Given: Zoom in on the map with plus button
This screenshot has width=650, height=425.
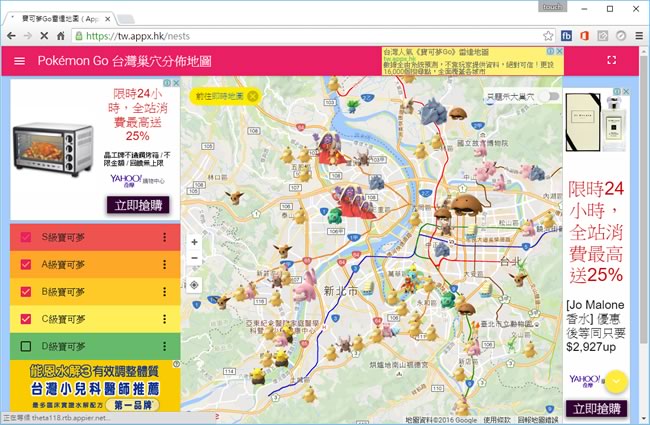Looking at the screenshot, I should 194,242.
